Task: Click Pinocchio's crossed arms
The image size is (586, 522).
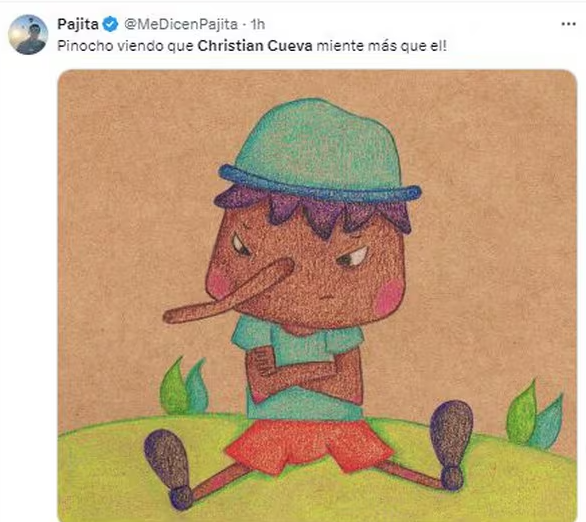Action: 305,372
